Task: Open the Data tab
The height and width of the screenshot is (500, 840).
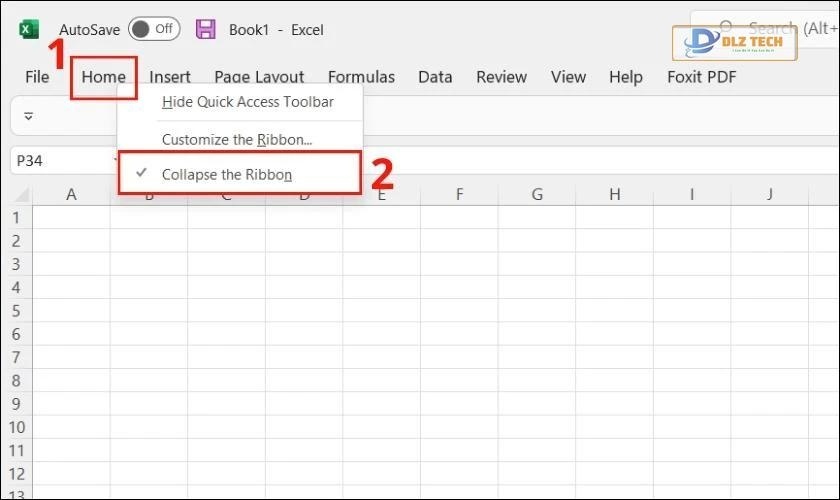Action: click(x=435, y=77)
